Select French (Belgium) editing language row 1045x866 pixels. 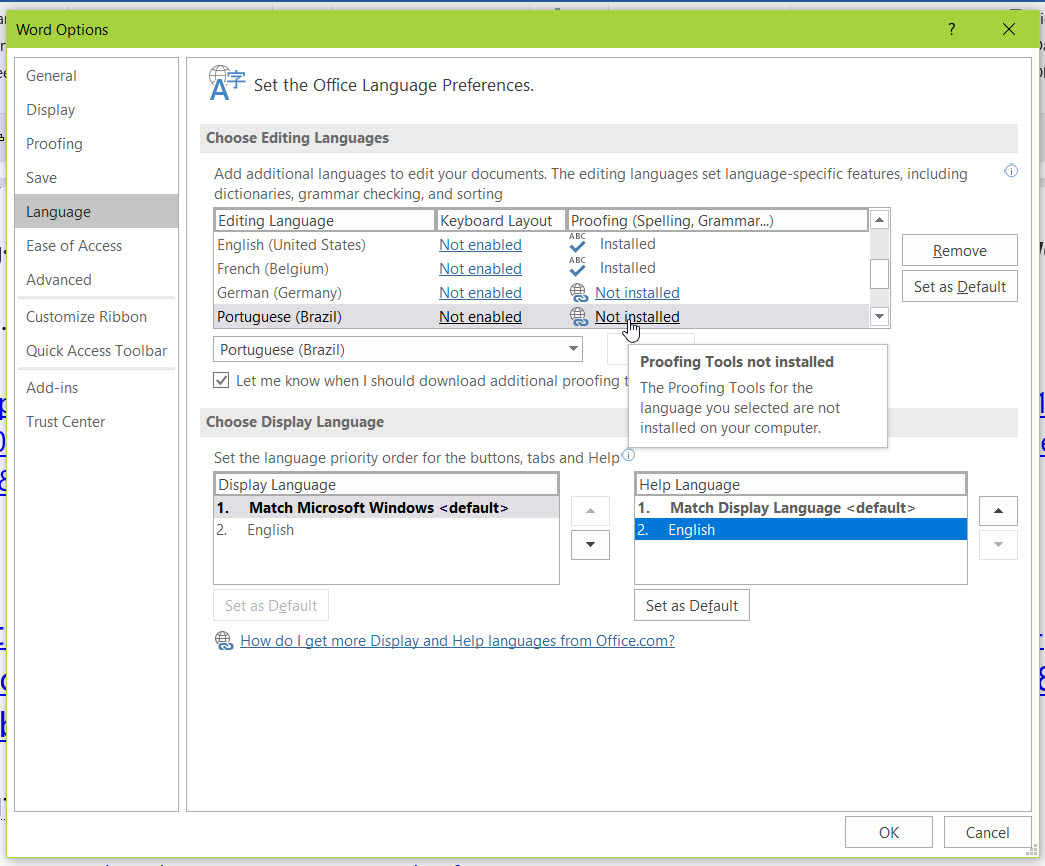(x=541, y=269)
